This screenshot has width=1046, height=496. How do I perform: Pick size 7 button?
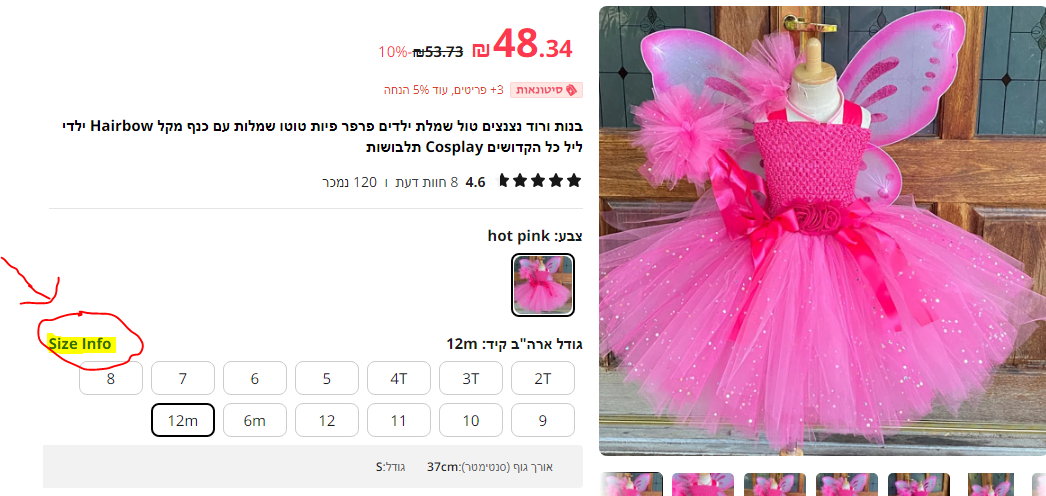pos(183,378)
